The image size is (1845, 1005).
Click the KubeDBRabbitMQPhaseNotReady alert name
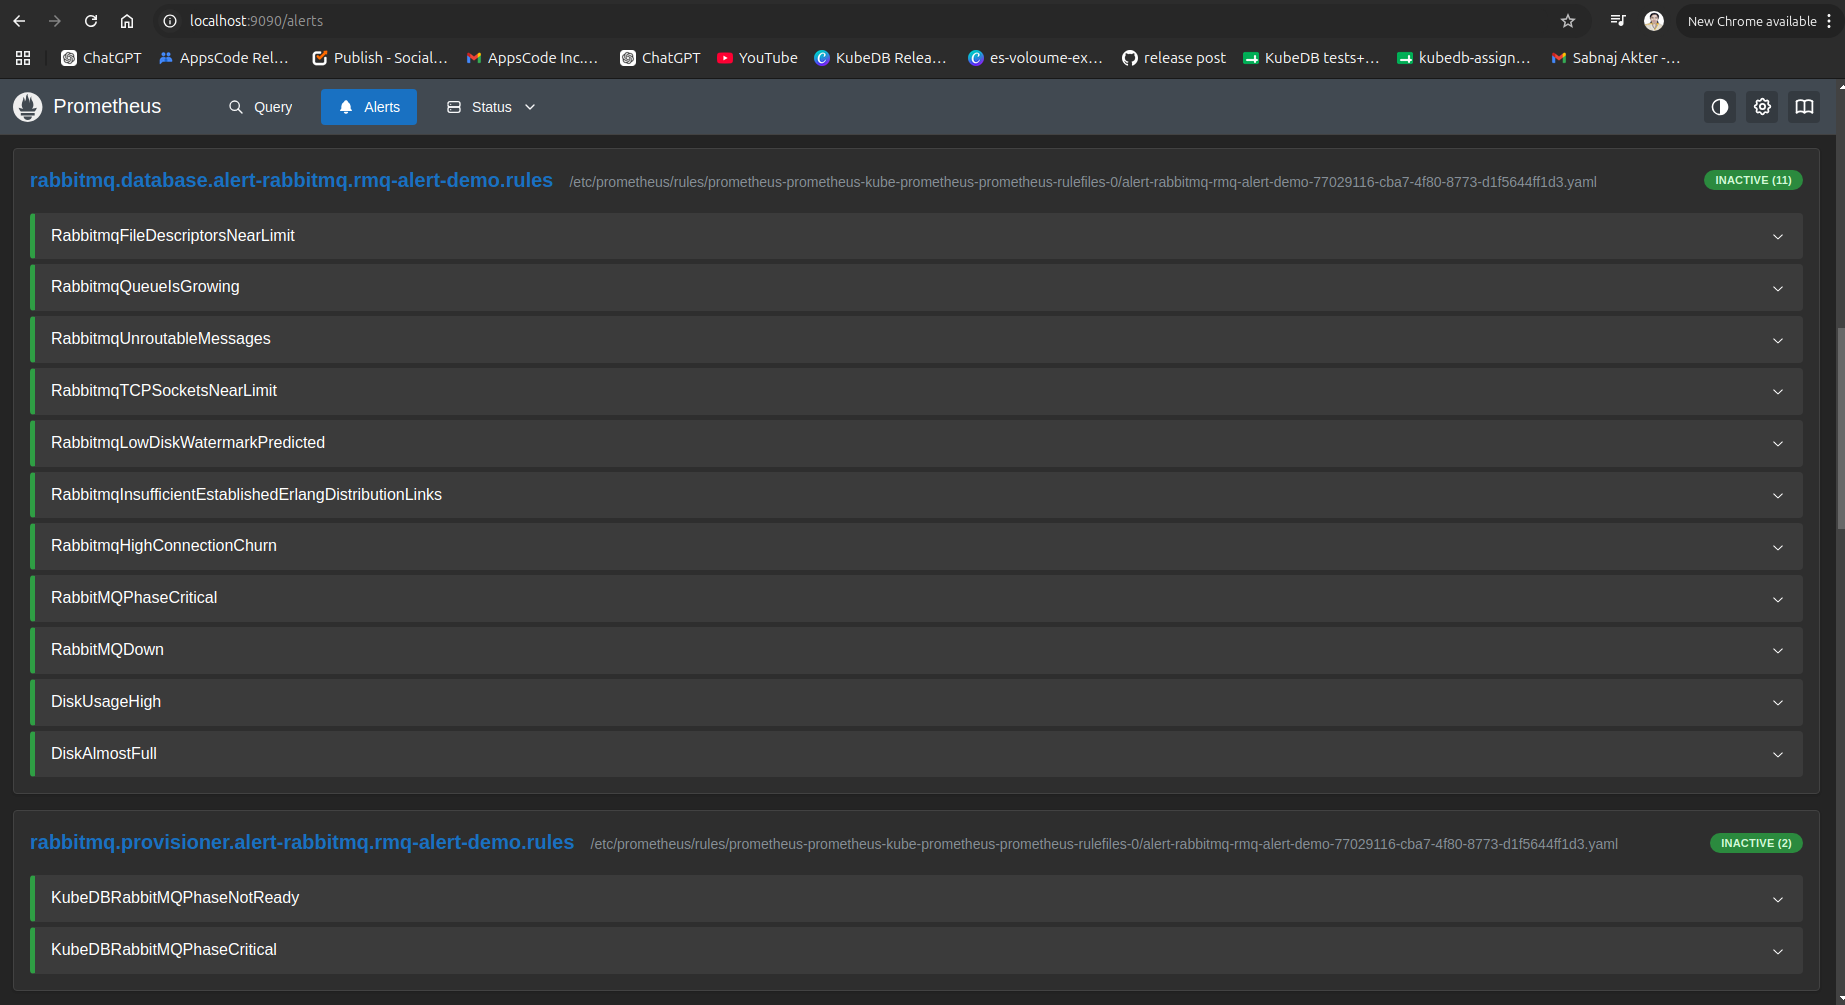coord(175,898)
